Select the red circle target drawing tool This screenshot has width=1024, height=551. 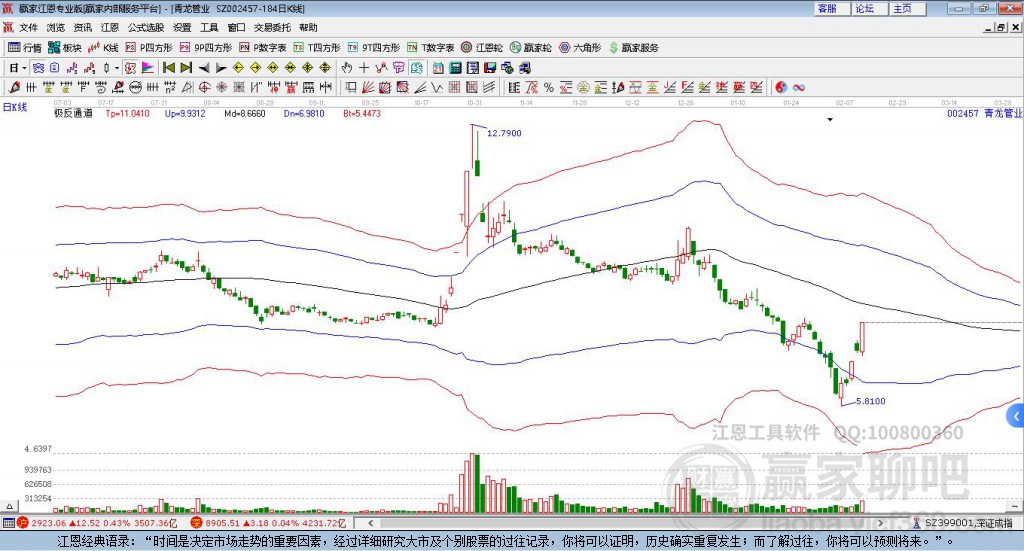click(x=204, y=87)
